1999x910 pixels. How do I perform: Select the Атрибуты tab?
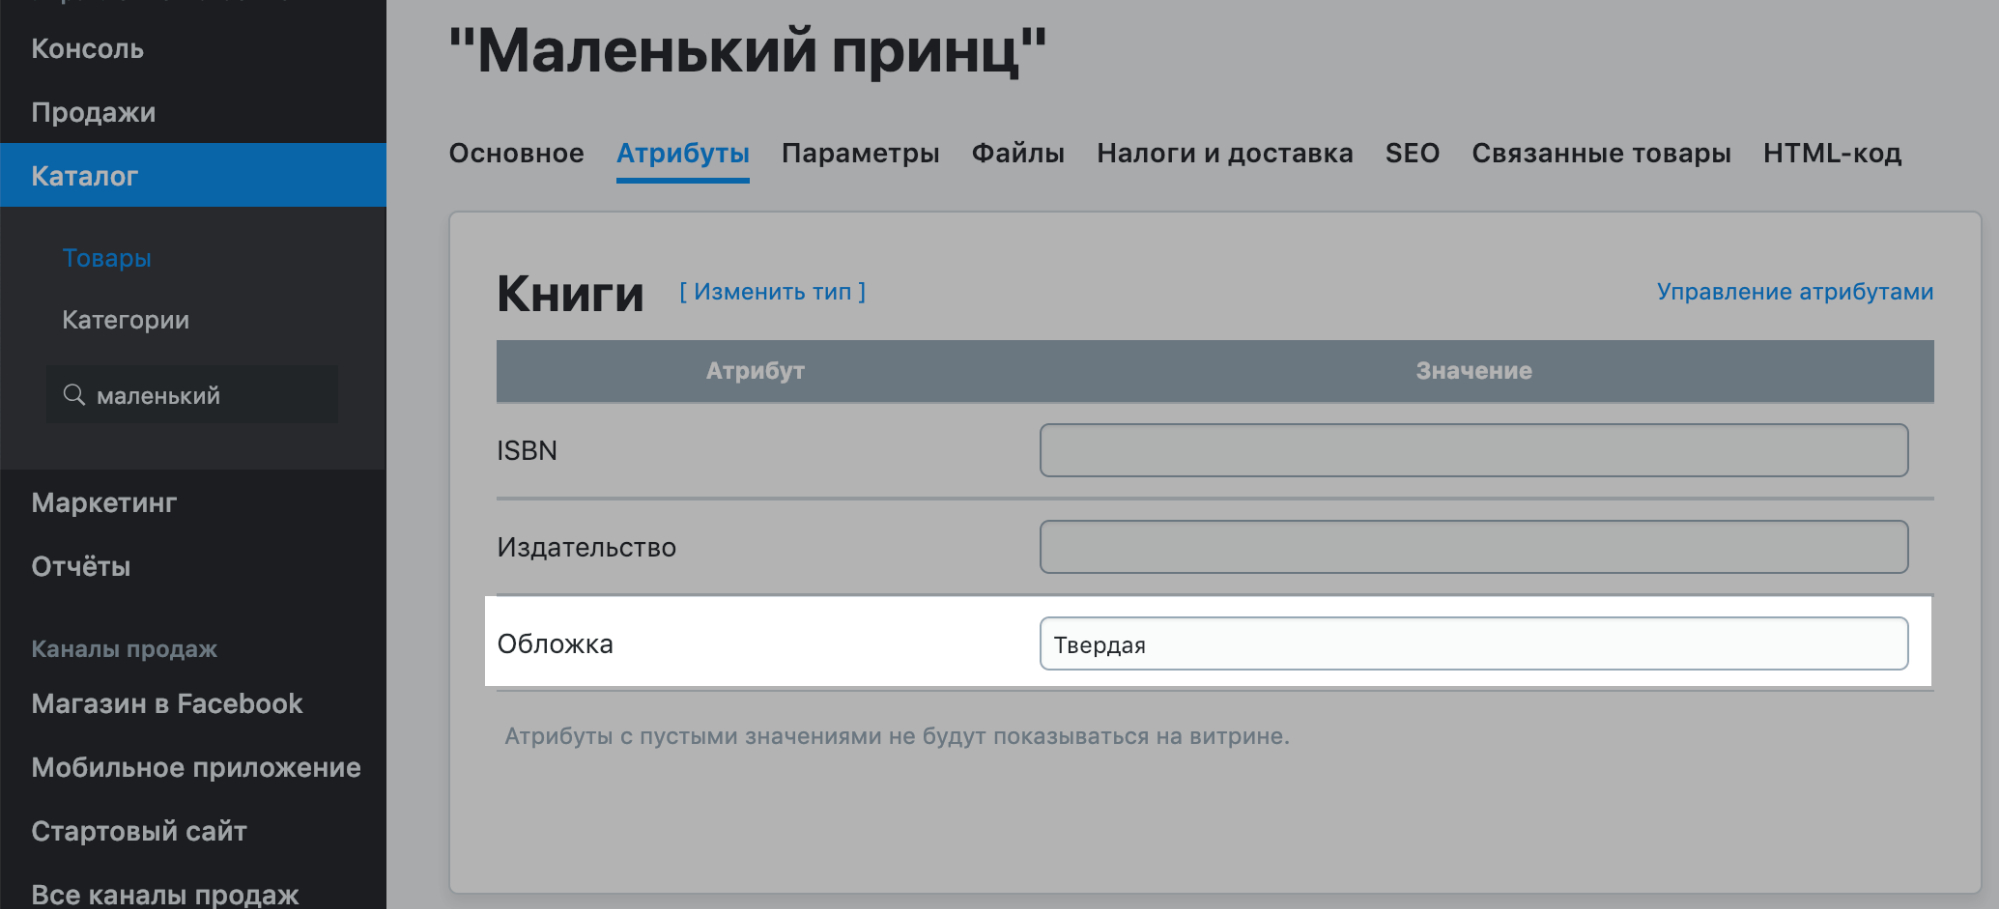(683, 153)
